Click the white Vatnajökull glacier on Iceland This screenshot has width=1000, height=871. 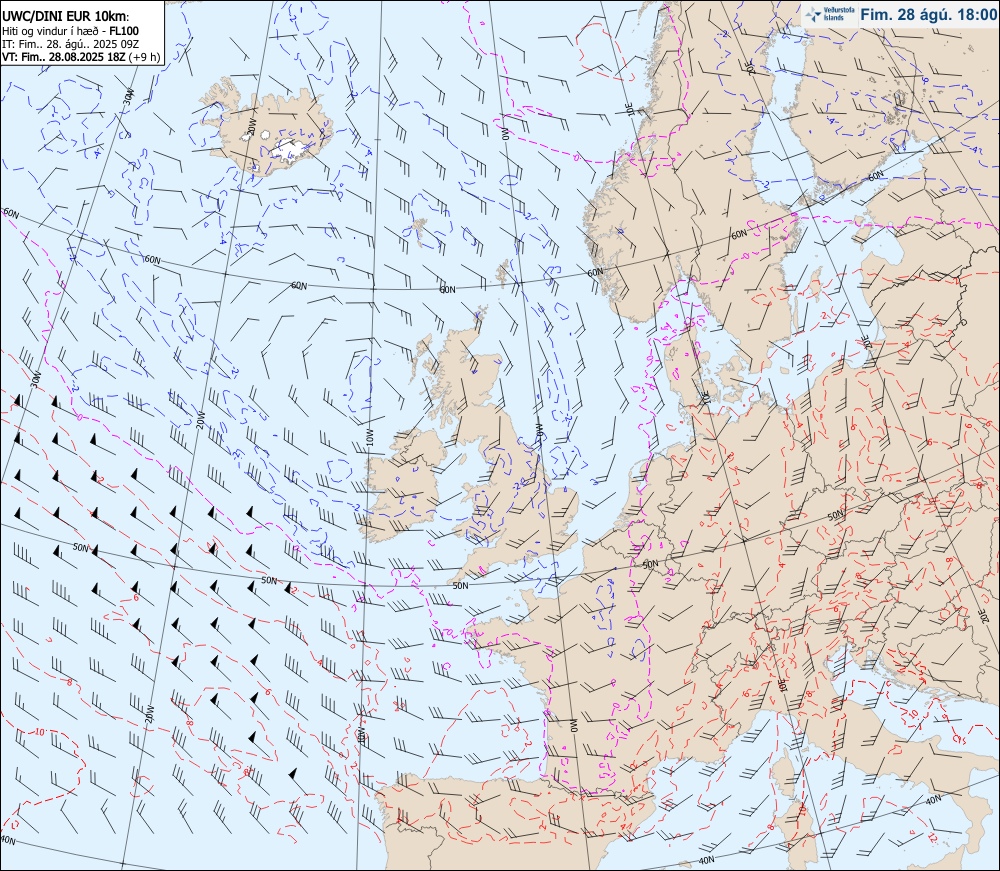pos(290,150)
